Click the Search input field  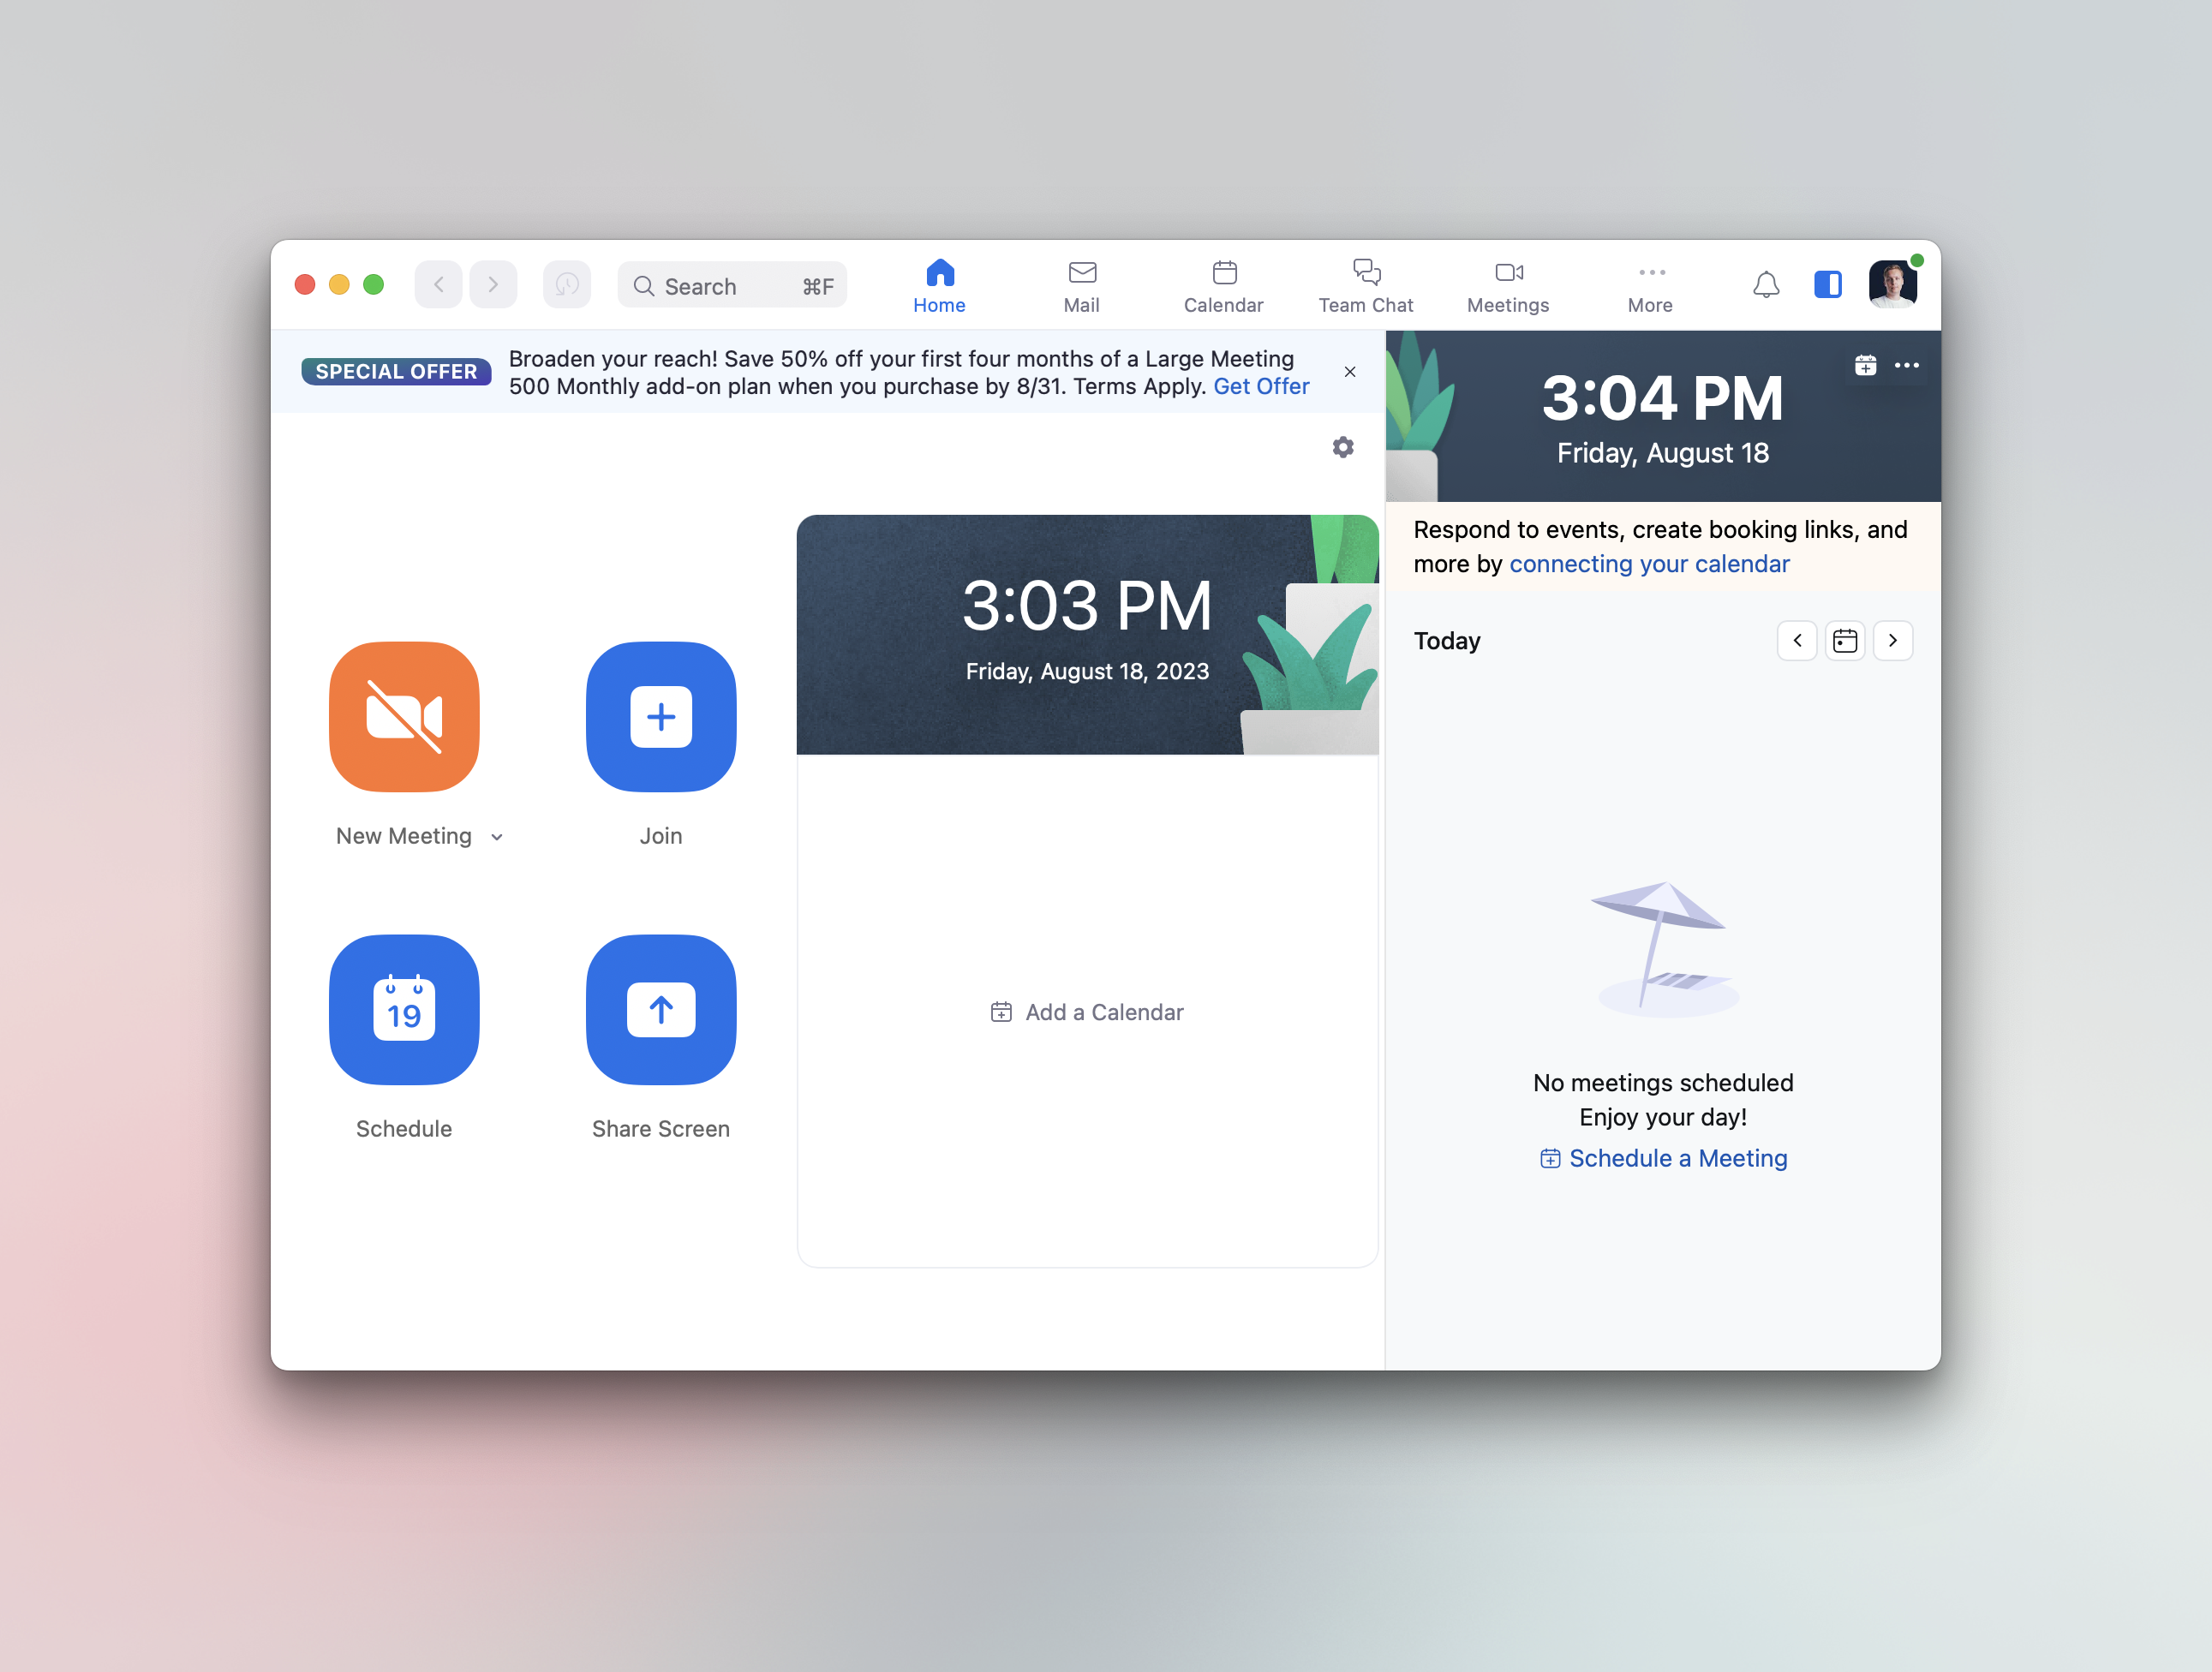(x=731, y=284)
